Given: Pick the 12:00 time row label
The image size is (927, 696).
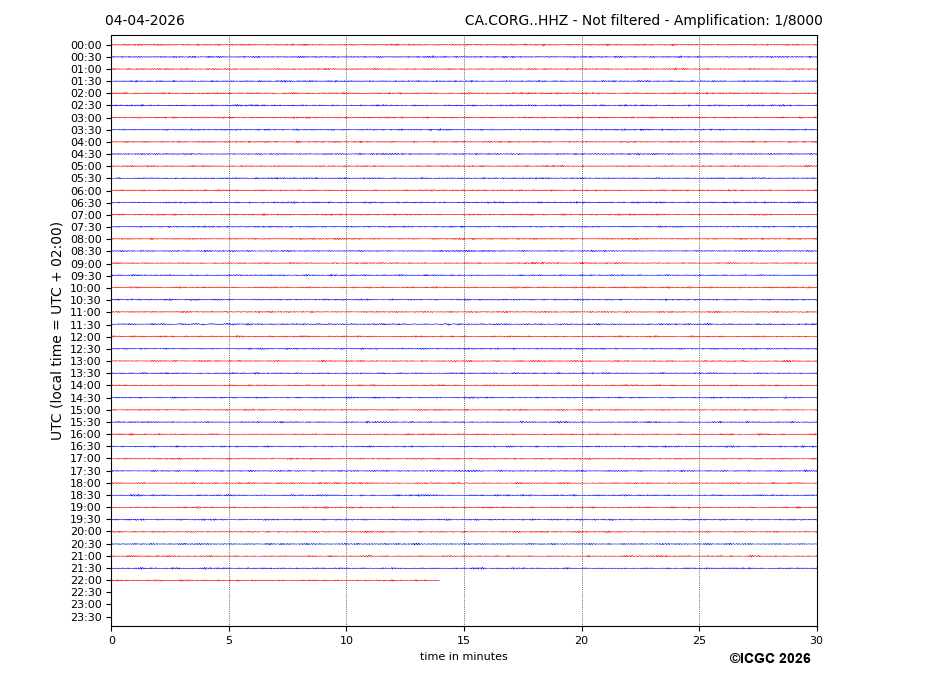Looking at the screenshot, I should pyautogui.click(x=86, y=337).
